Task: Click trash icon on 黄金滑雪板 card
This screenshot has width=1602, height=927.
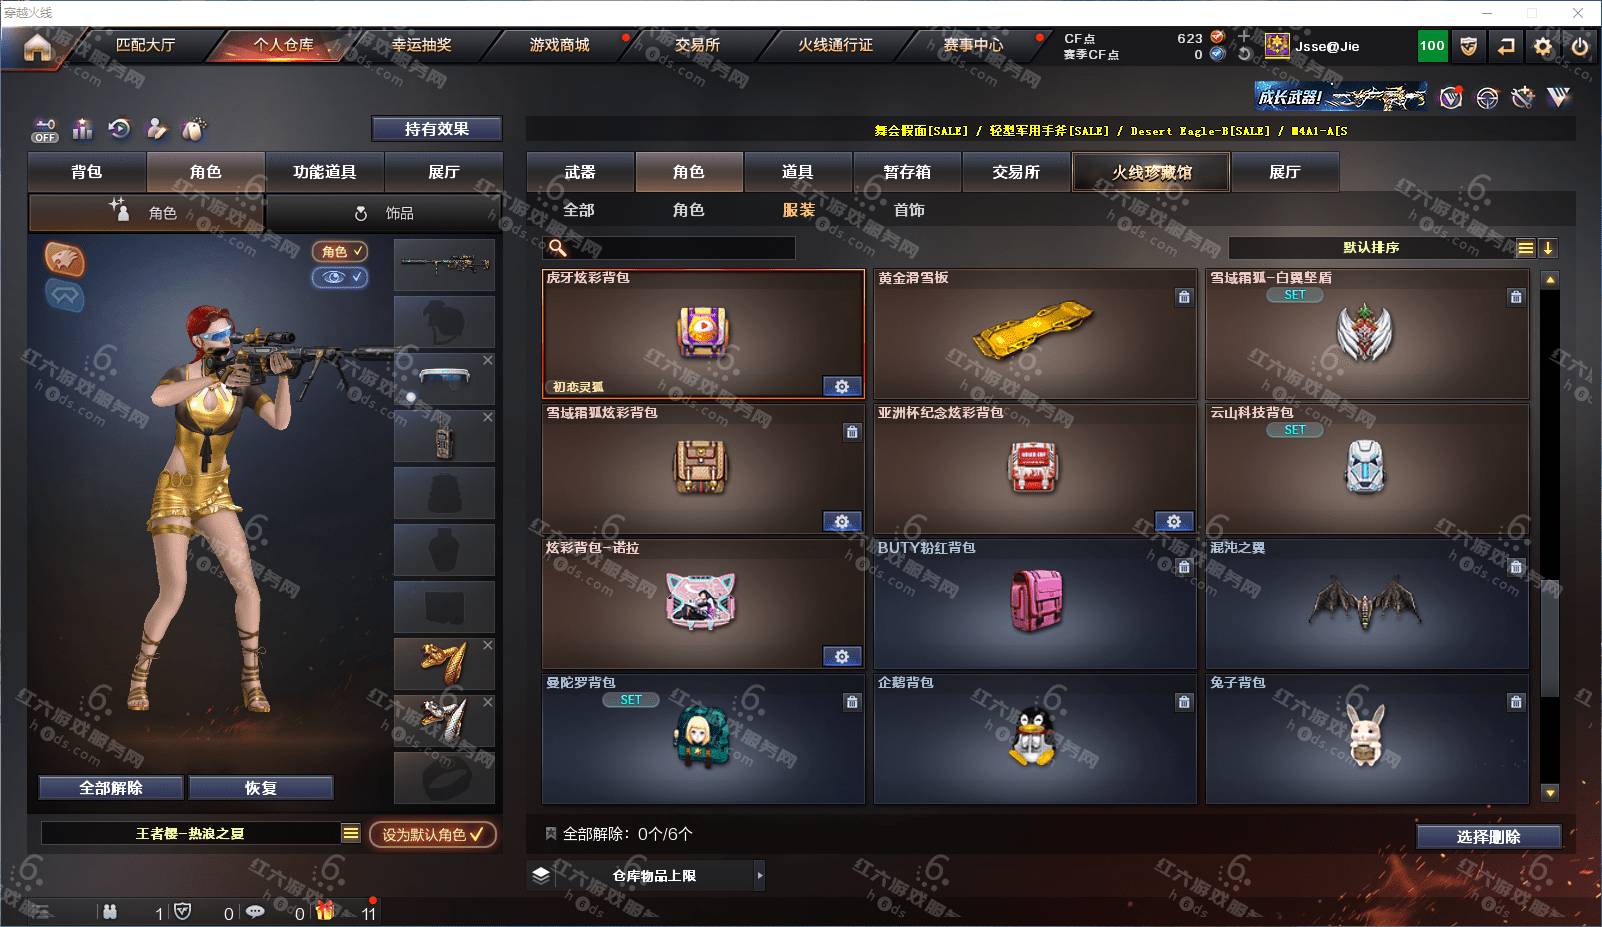Action: pyautogui.click(x=1184, y=296)
